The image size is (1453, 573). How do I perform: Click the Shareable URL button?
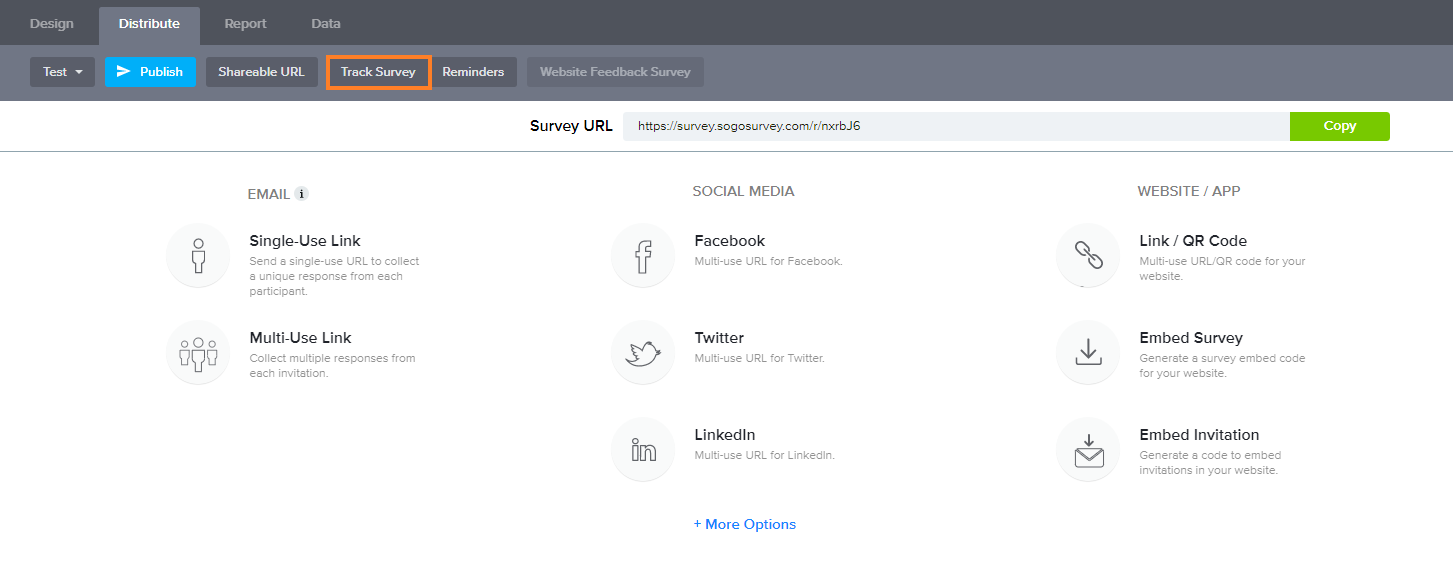coord(261,72)
